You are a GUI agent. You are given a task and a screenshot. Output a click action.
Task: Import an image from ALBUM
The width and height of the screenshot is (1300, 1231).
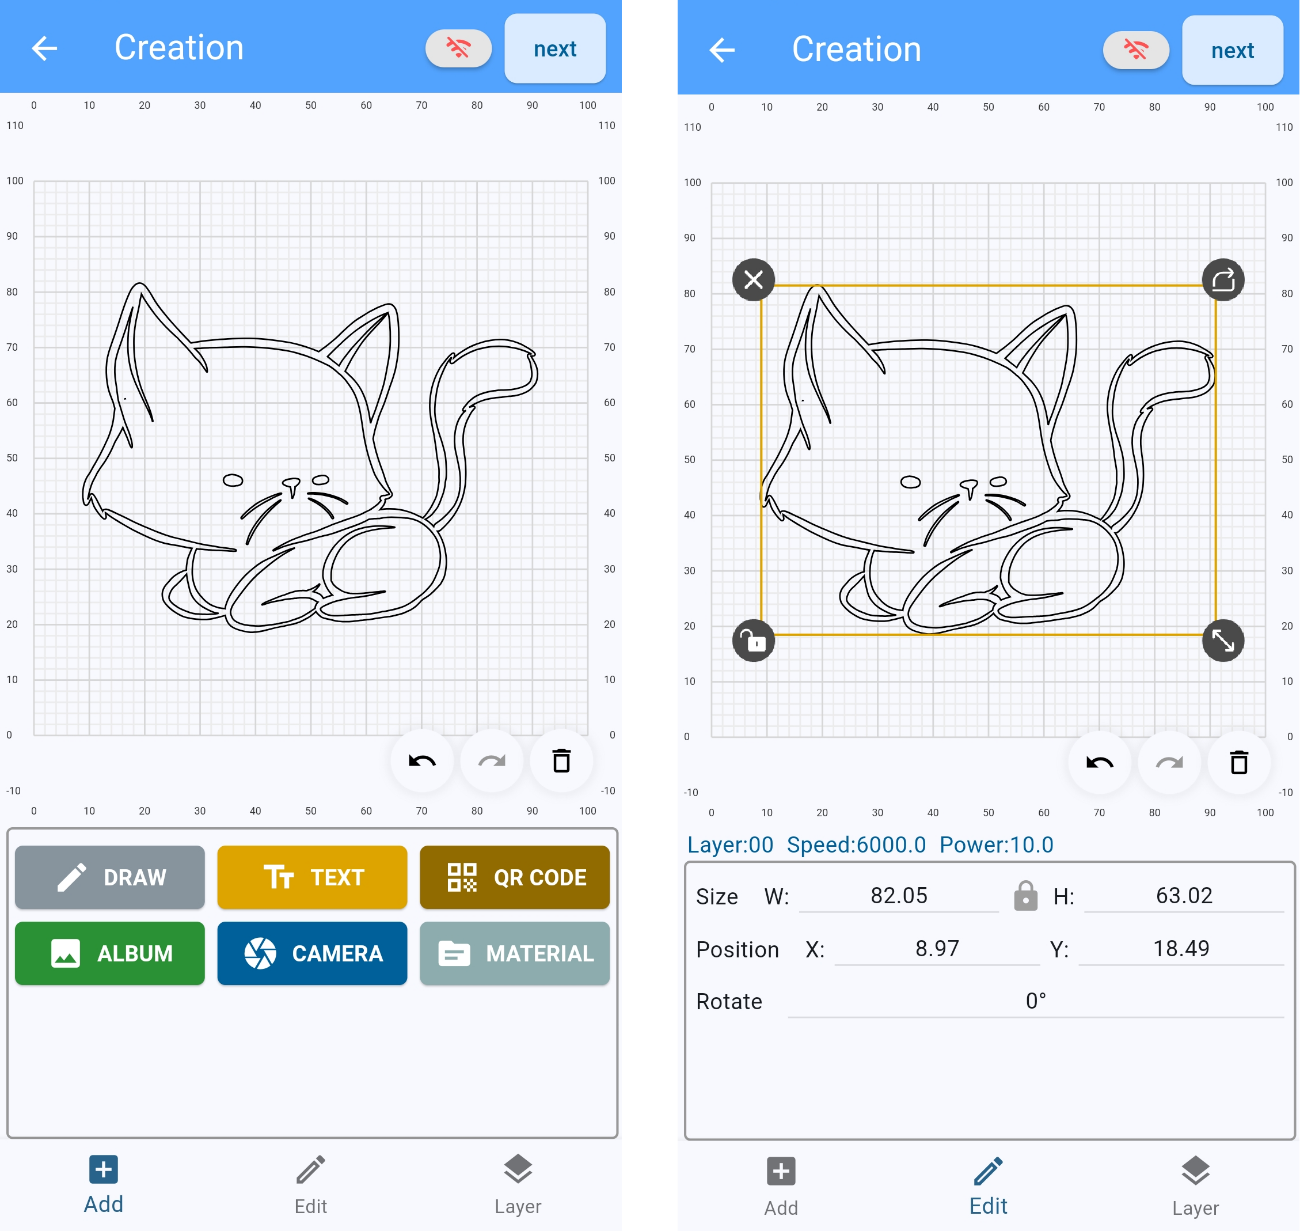click(110, 953)
